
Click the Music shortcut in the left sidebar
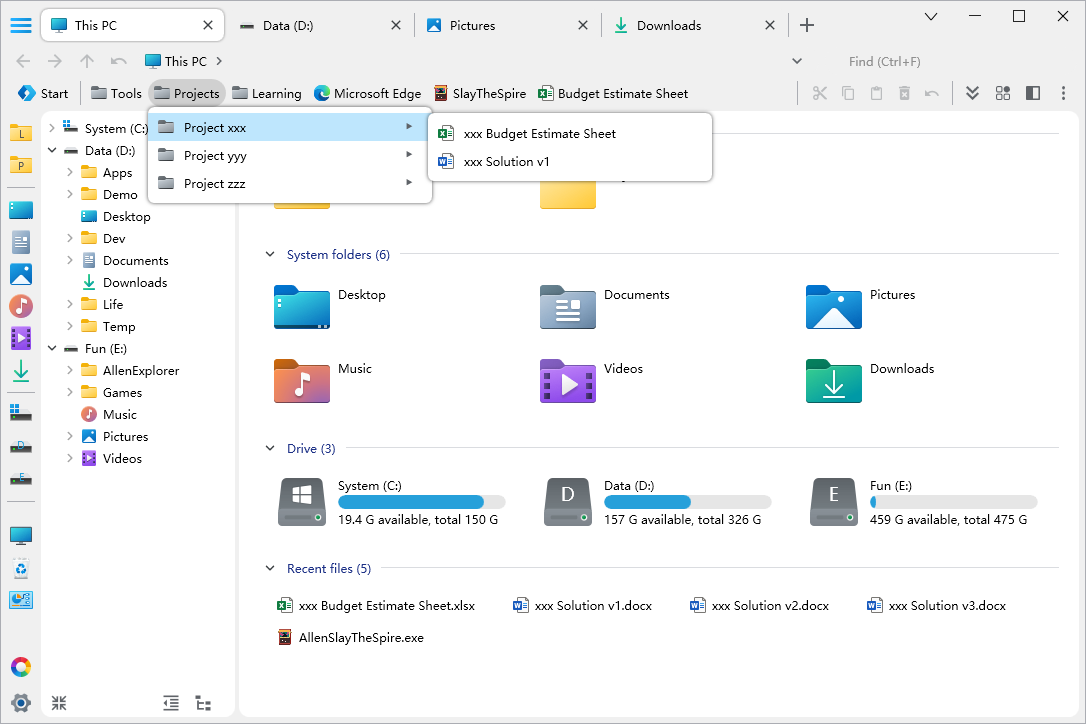tap(21, 306)
